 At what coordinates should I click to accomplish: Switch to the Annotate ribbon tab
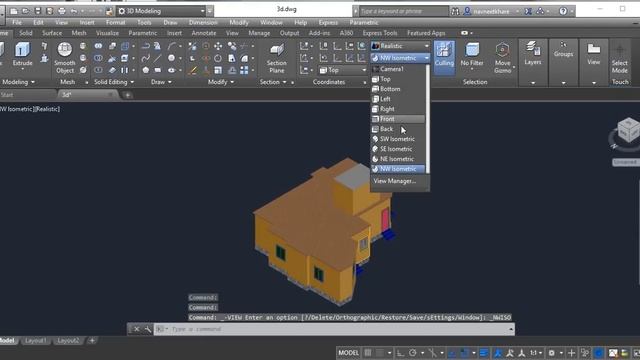click(x=204, y=33)
